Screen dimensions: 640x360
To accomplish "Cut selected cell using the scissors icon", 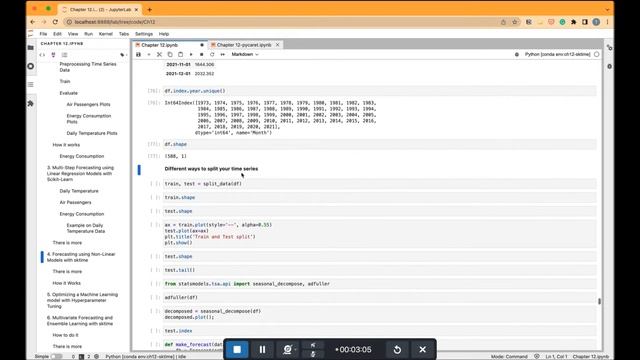I will [x=160, y=54].
